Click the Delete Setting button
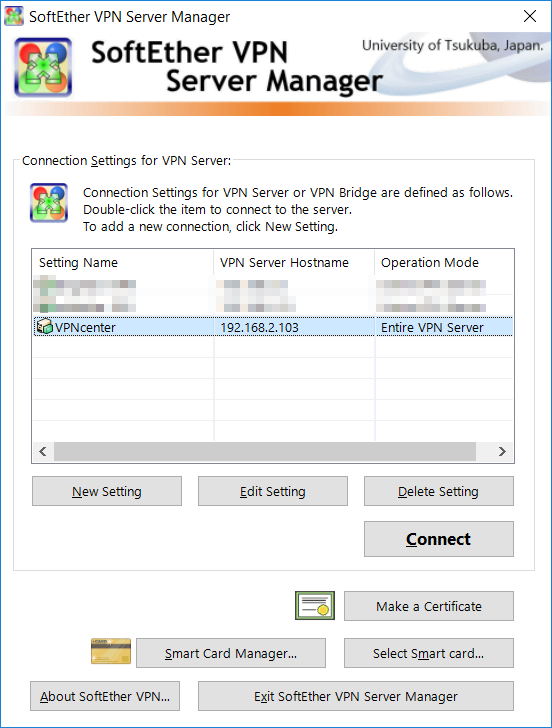 coord(439,491)
